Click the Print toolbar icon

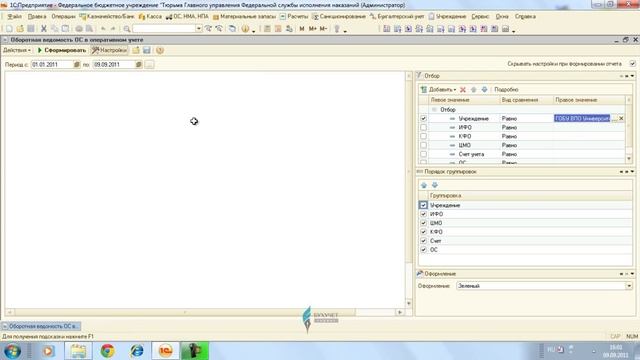79,29
